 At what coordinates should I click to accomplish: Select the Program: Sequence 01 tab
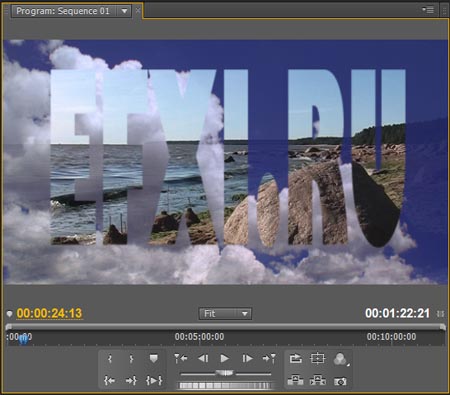63,11
